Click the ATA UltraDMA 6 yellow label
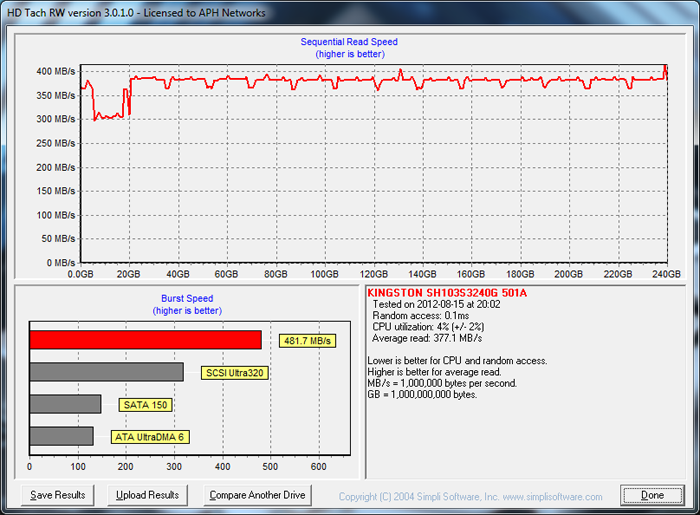This screenshot has width=700, height=515. pyautogui.click(x=151, y=437)
